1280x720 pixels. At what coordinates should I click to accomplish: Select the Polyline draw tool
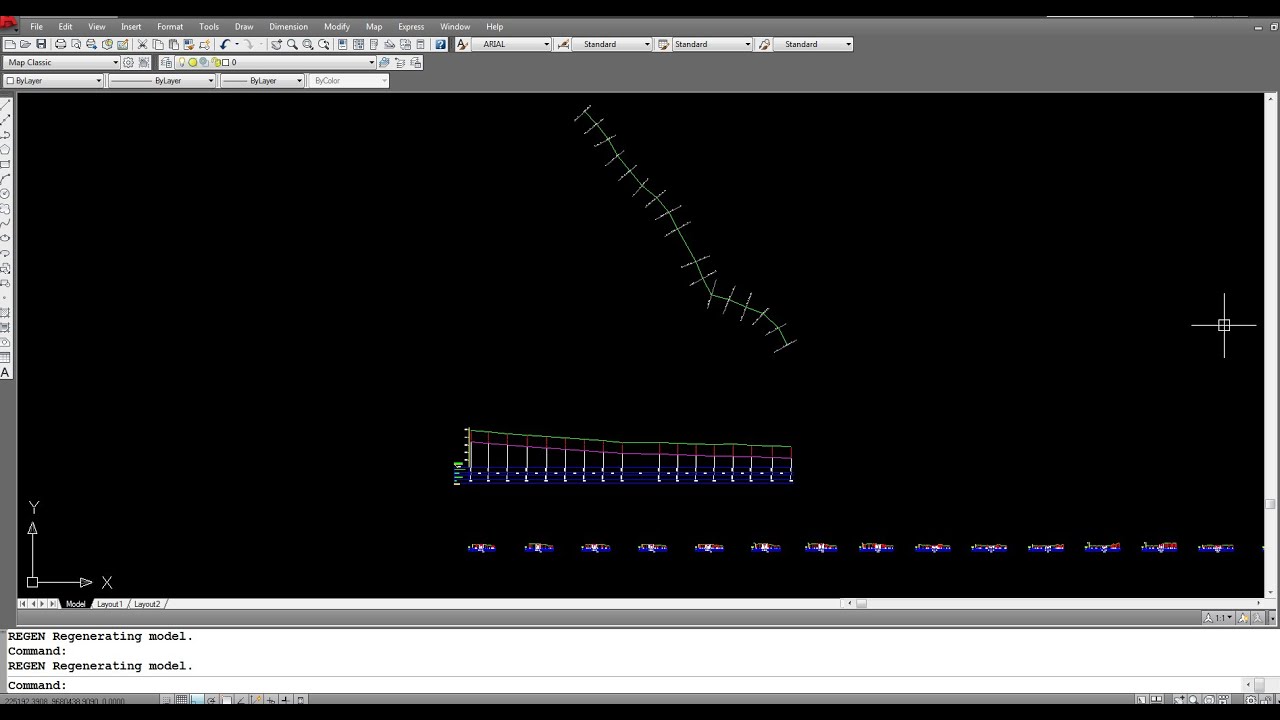click(5, 134)
